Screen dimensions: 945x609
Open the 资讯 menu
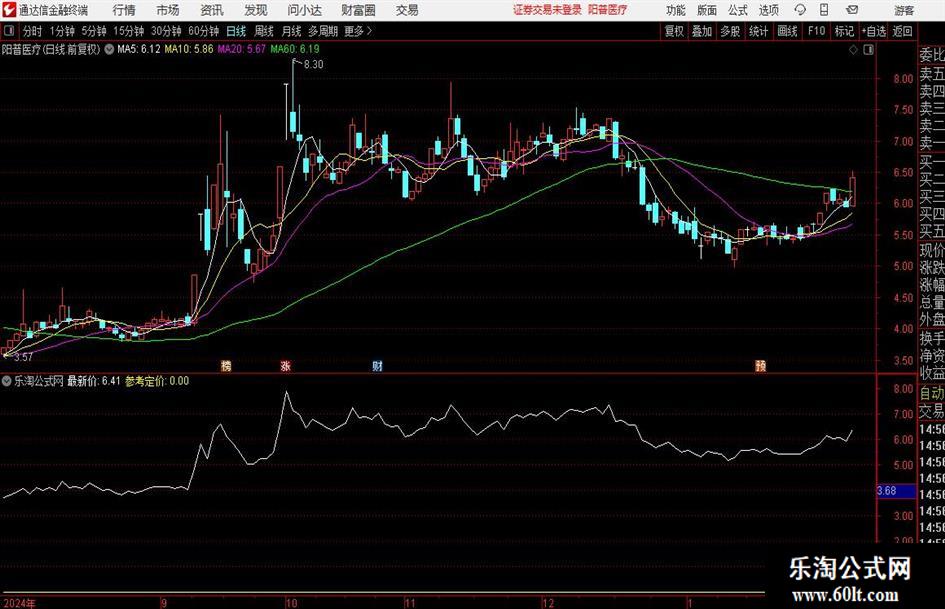[212, 10]
